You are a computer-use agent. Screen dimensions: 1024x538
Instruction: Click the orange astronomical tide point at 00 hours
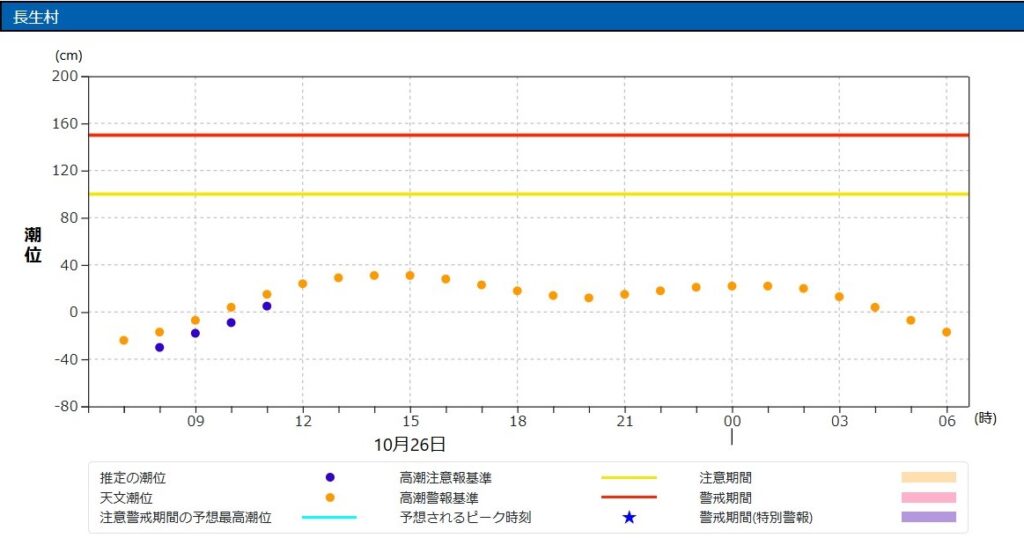pos(732,287)
